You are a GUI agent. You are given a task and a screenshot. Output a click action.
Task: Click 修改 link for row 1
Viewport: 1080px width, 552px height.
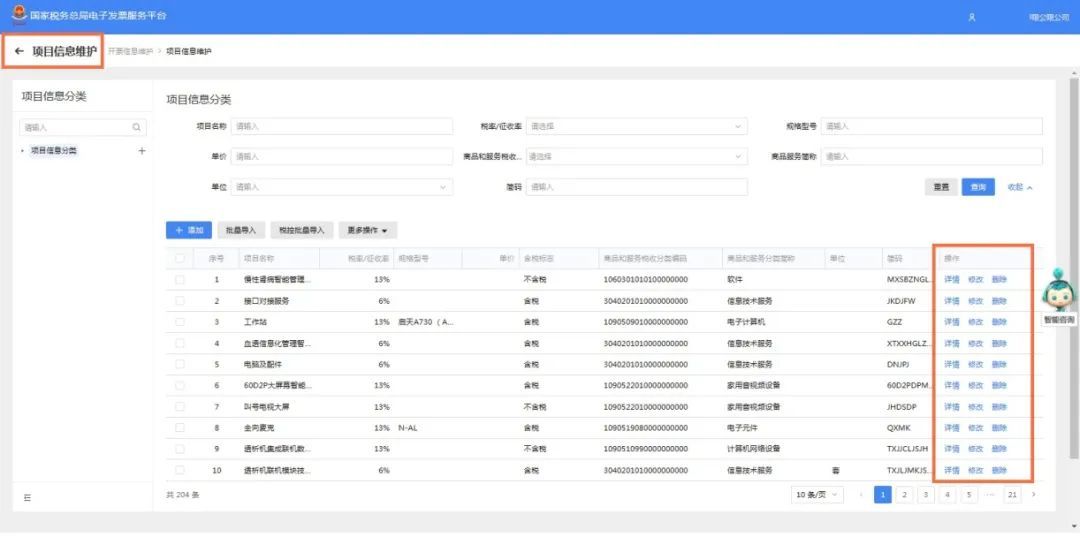point(975,279)
